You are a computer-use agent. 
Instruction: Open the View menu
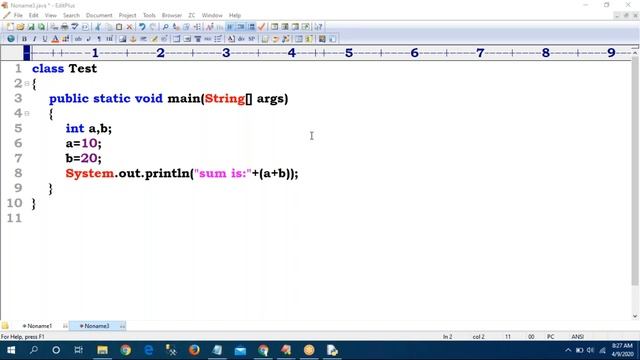51,16
